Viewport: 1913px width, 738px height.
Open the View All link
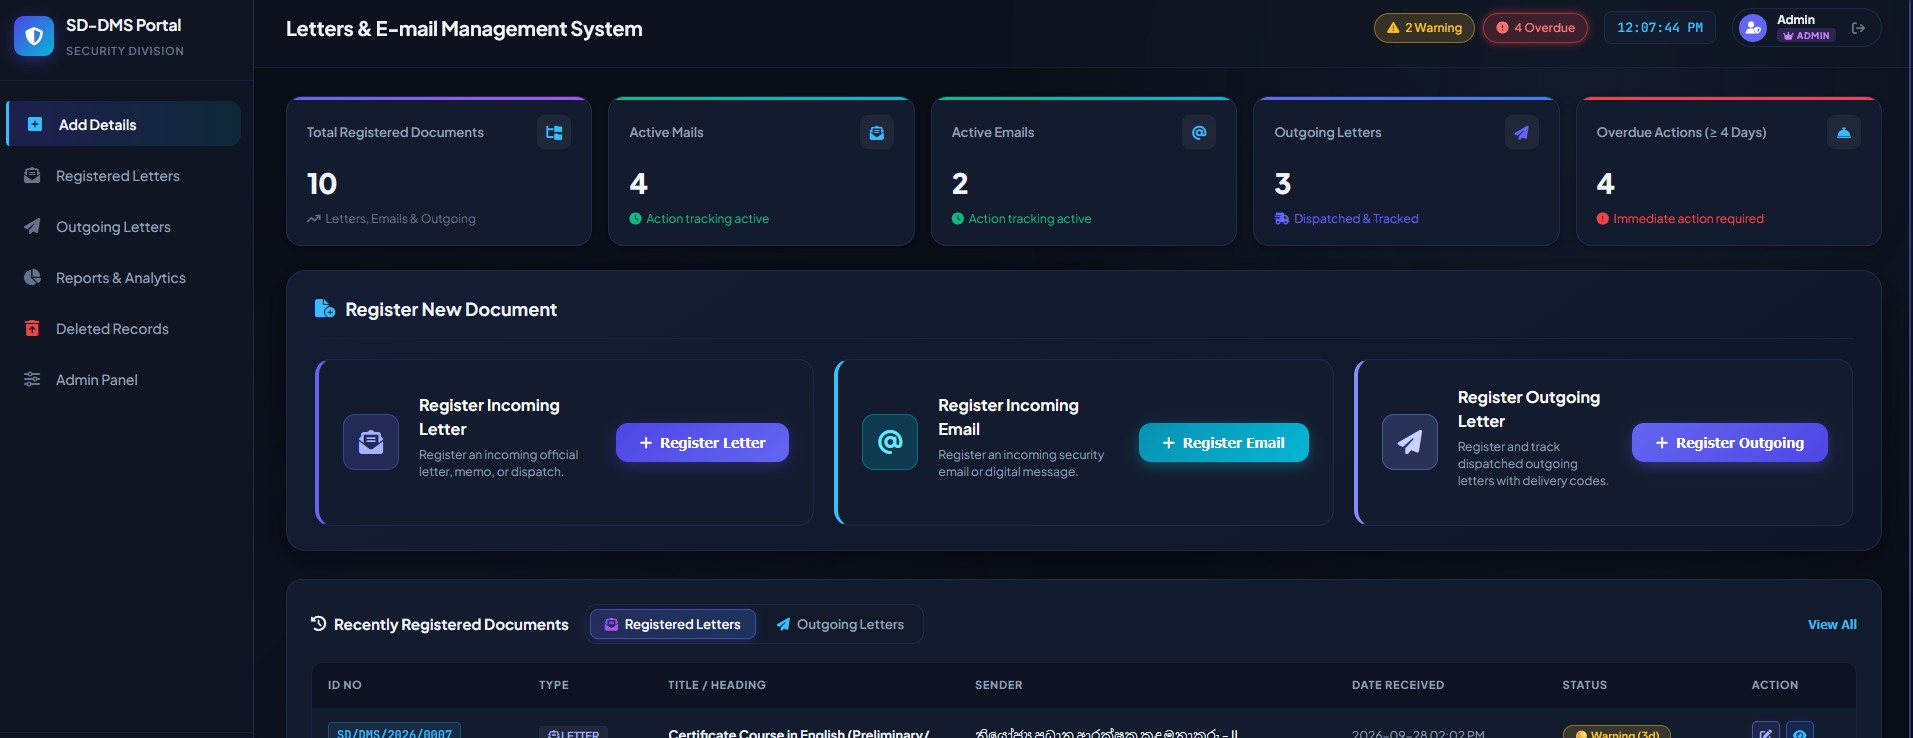pyautogui.click(x=1832, y=624)
